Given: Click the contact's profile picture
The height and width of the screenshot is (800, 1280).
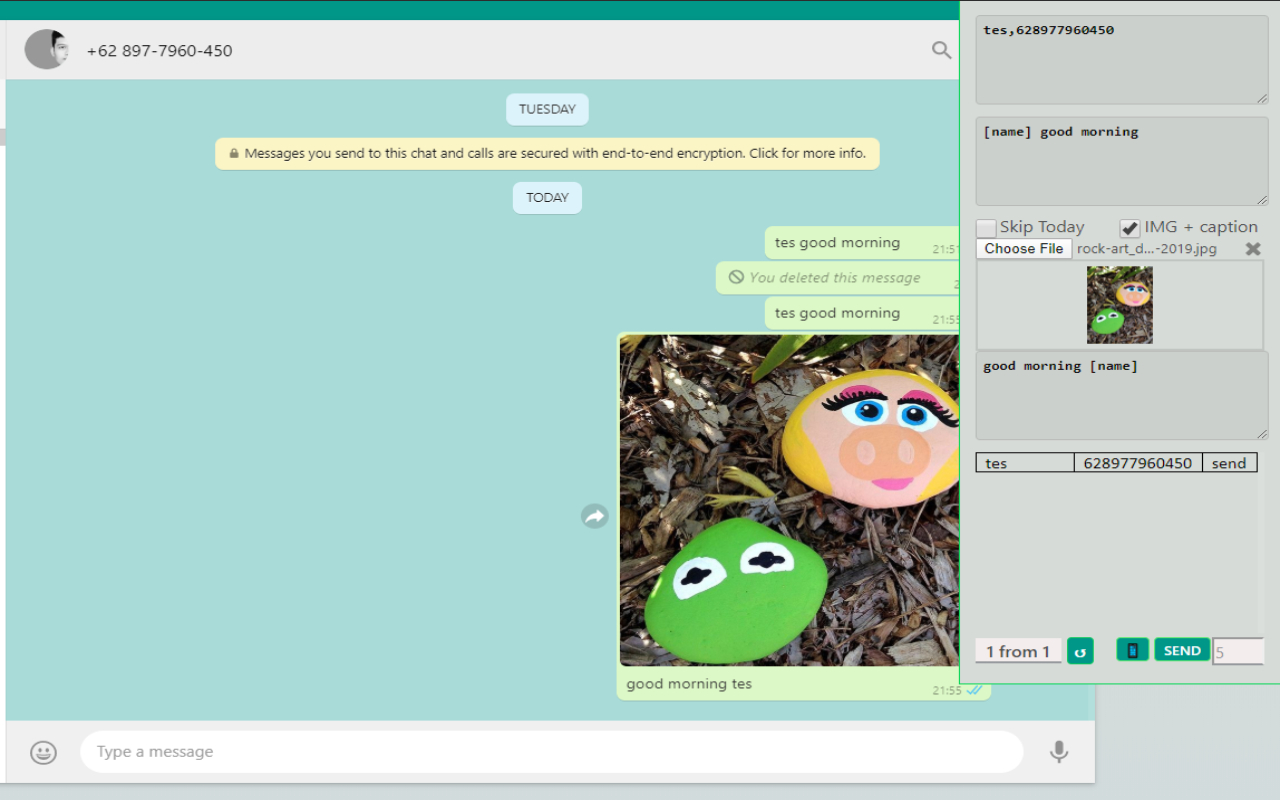Looking at the screenshot, I should pyautogui.click(x=46, y=50).
